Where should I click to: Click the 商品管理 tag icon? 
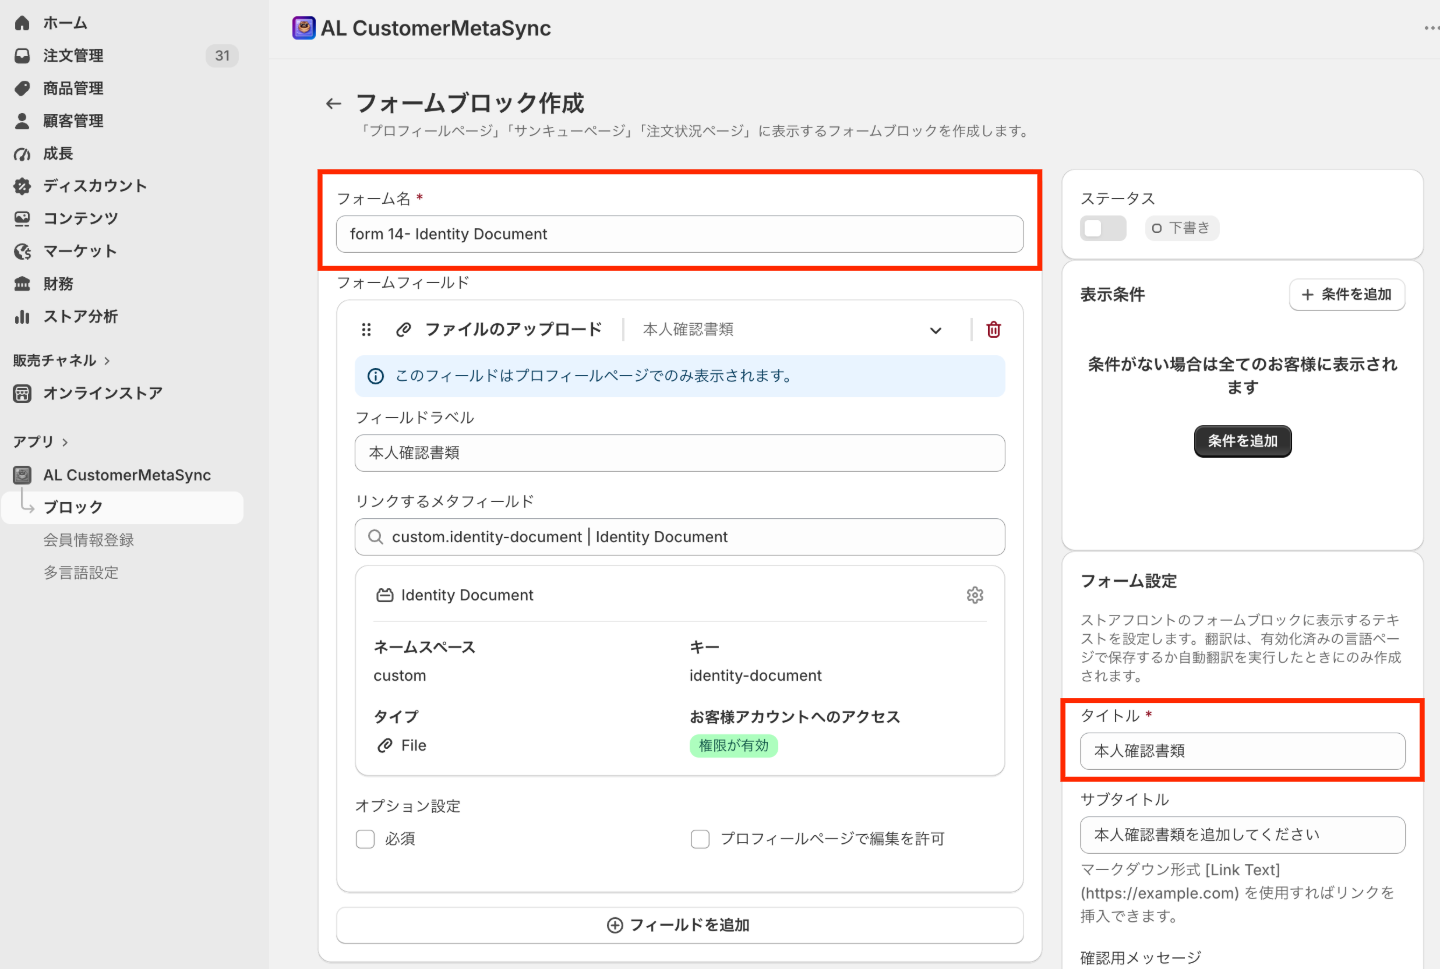point(22,88)
